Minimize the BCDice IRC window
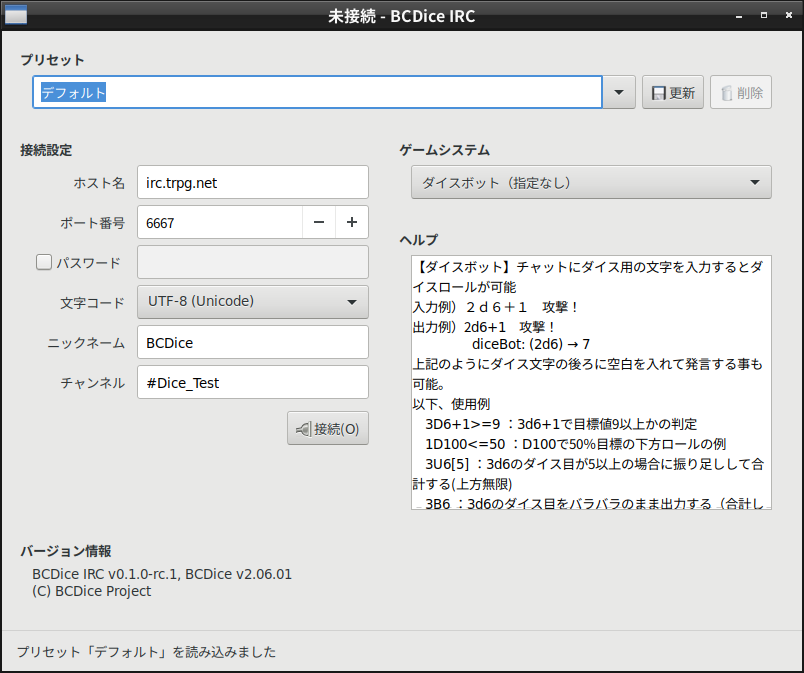Screen dimensions: 804x673 tap(739, 16)
